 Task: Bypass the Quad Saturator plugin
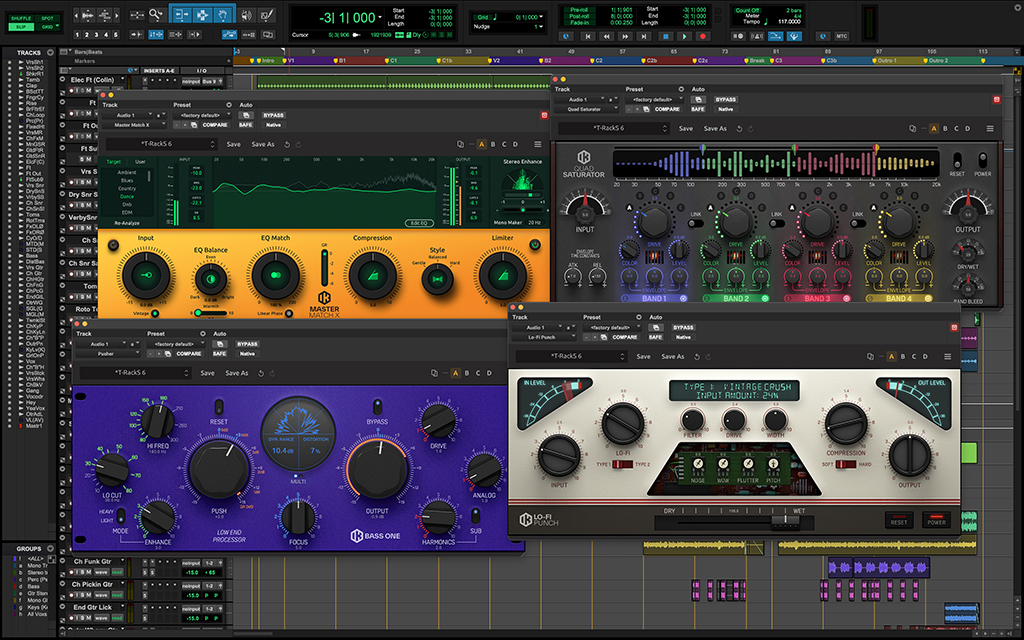click(726, 99)
